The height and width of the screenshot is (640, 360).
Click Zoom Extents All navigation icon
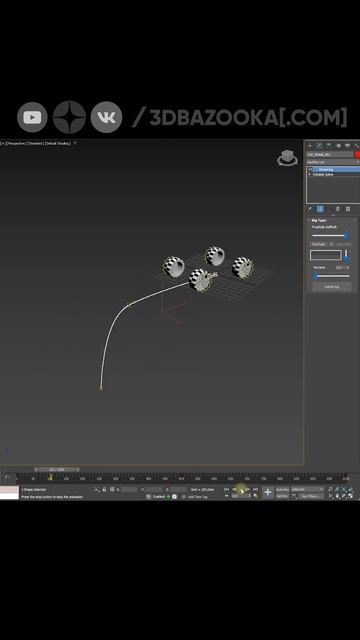(x=351, y=489)
